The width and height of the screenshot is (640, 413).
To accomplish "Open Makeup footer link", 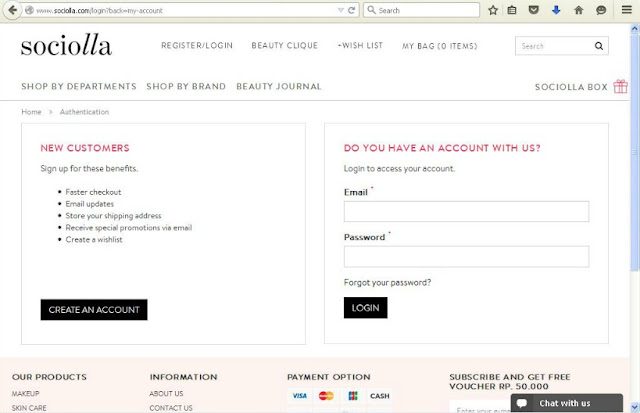I will click(25, 393).
